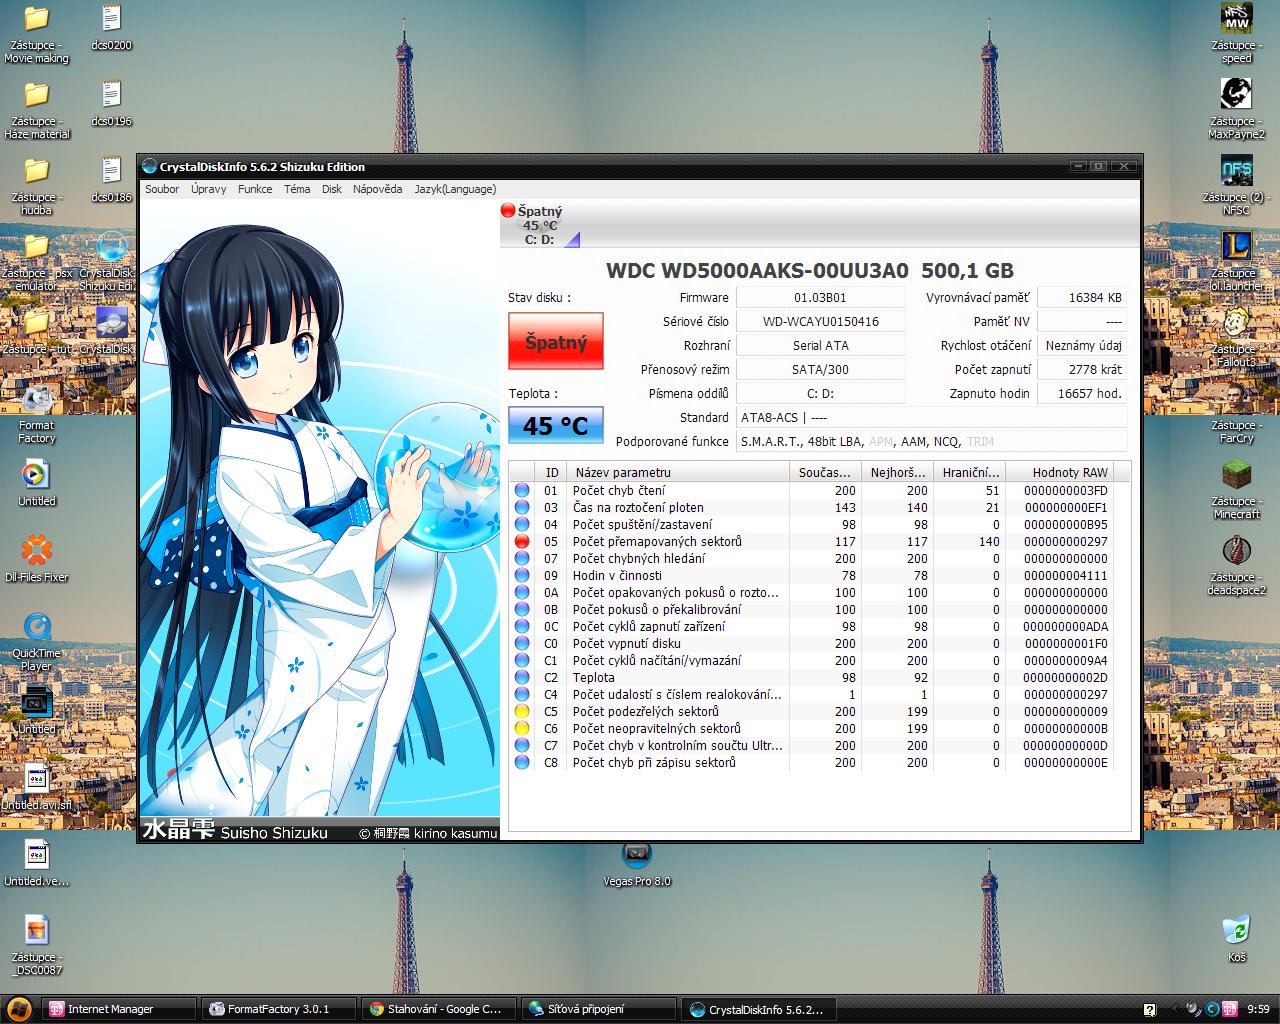Click the 9:59 taskbar clock

1259,1009
